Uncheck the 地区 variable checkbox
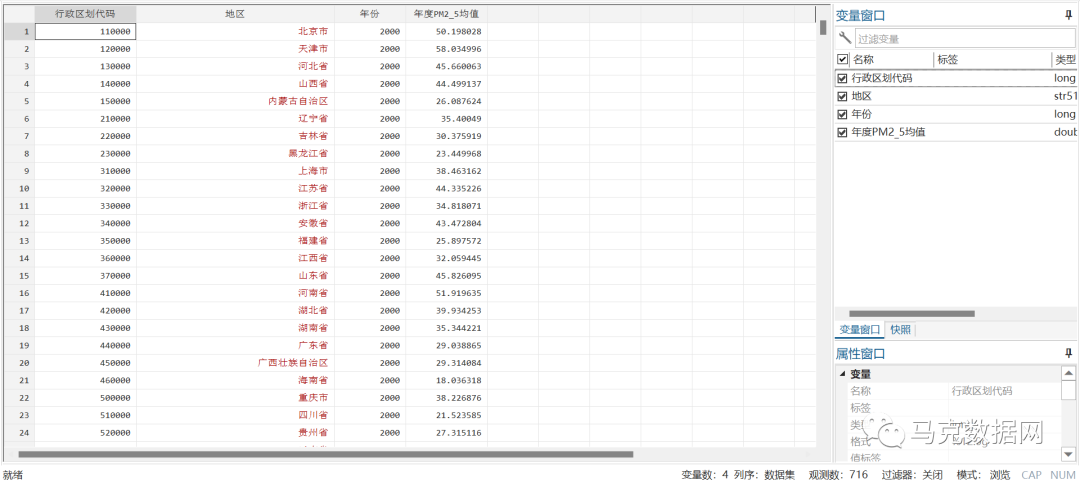Viewport: 1080px width, 480px height. pos(842,96)
